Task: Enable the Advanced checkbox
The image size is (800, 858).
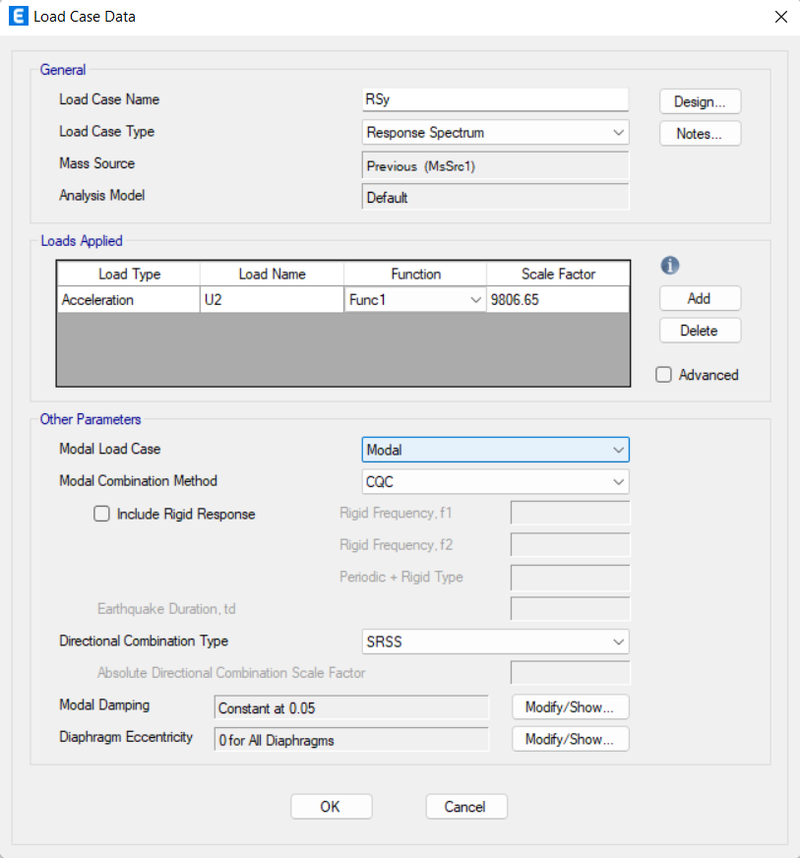Action: 664,375
